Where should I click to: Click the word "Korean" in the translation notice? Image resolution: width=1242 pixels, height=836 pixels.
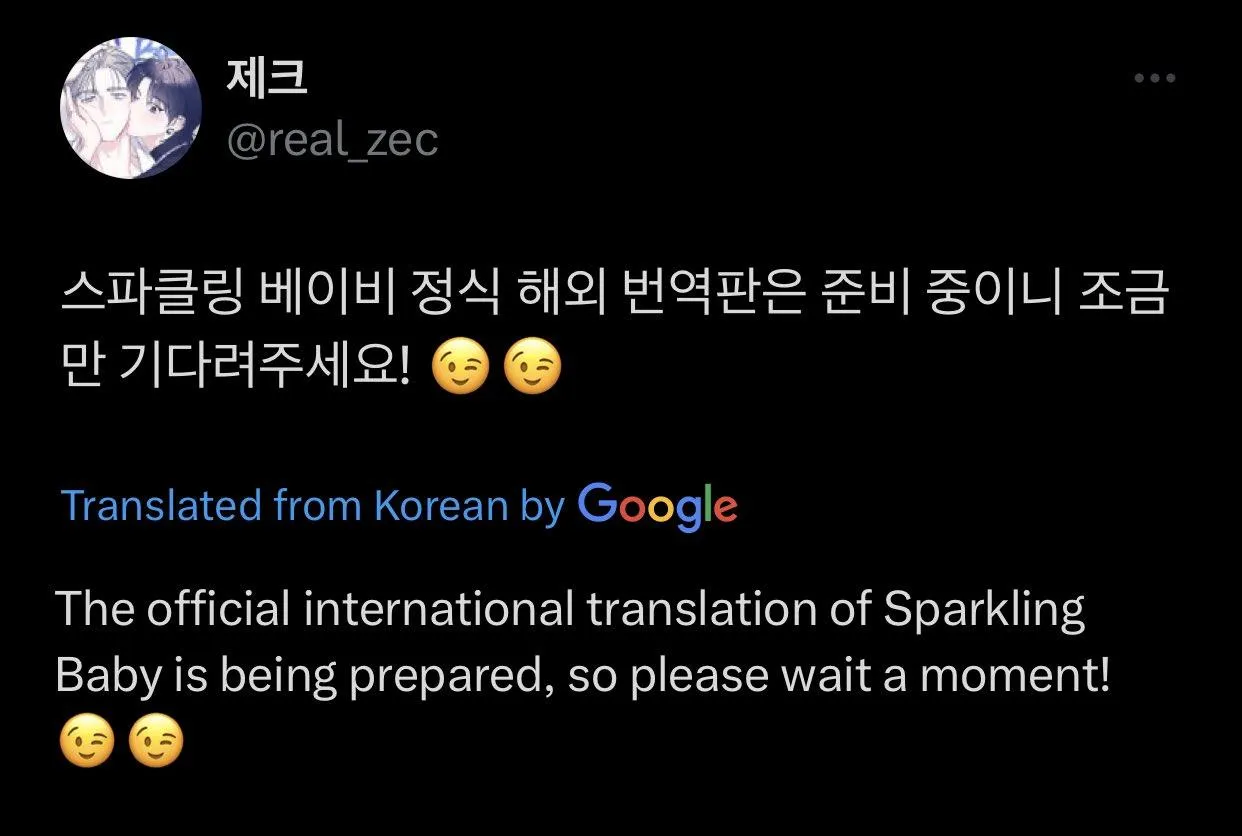441,507
